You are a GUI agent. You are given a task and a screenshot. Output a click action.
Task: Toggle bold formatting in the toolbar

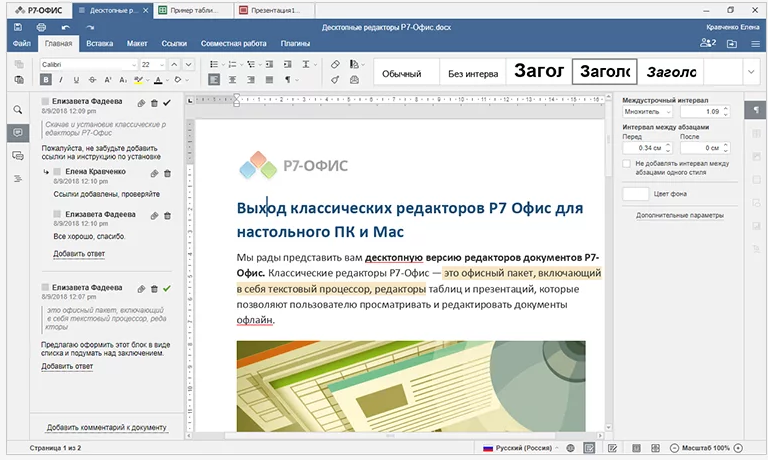pyautogui.click(x=45, y=80)
